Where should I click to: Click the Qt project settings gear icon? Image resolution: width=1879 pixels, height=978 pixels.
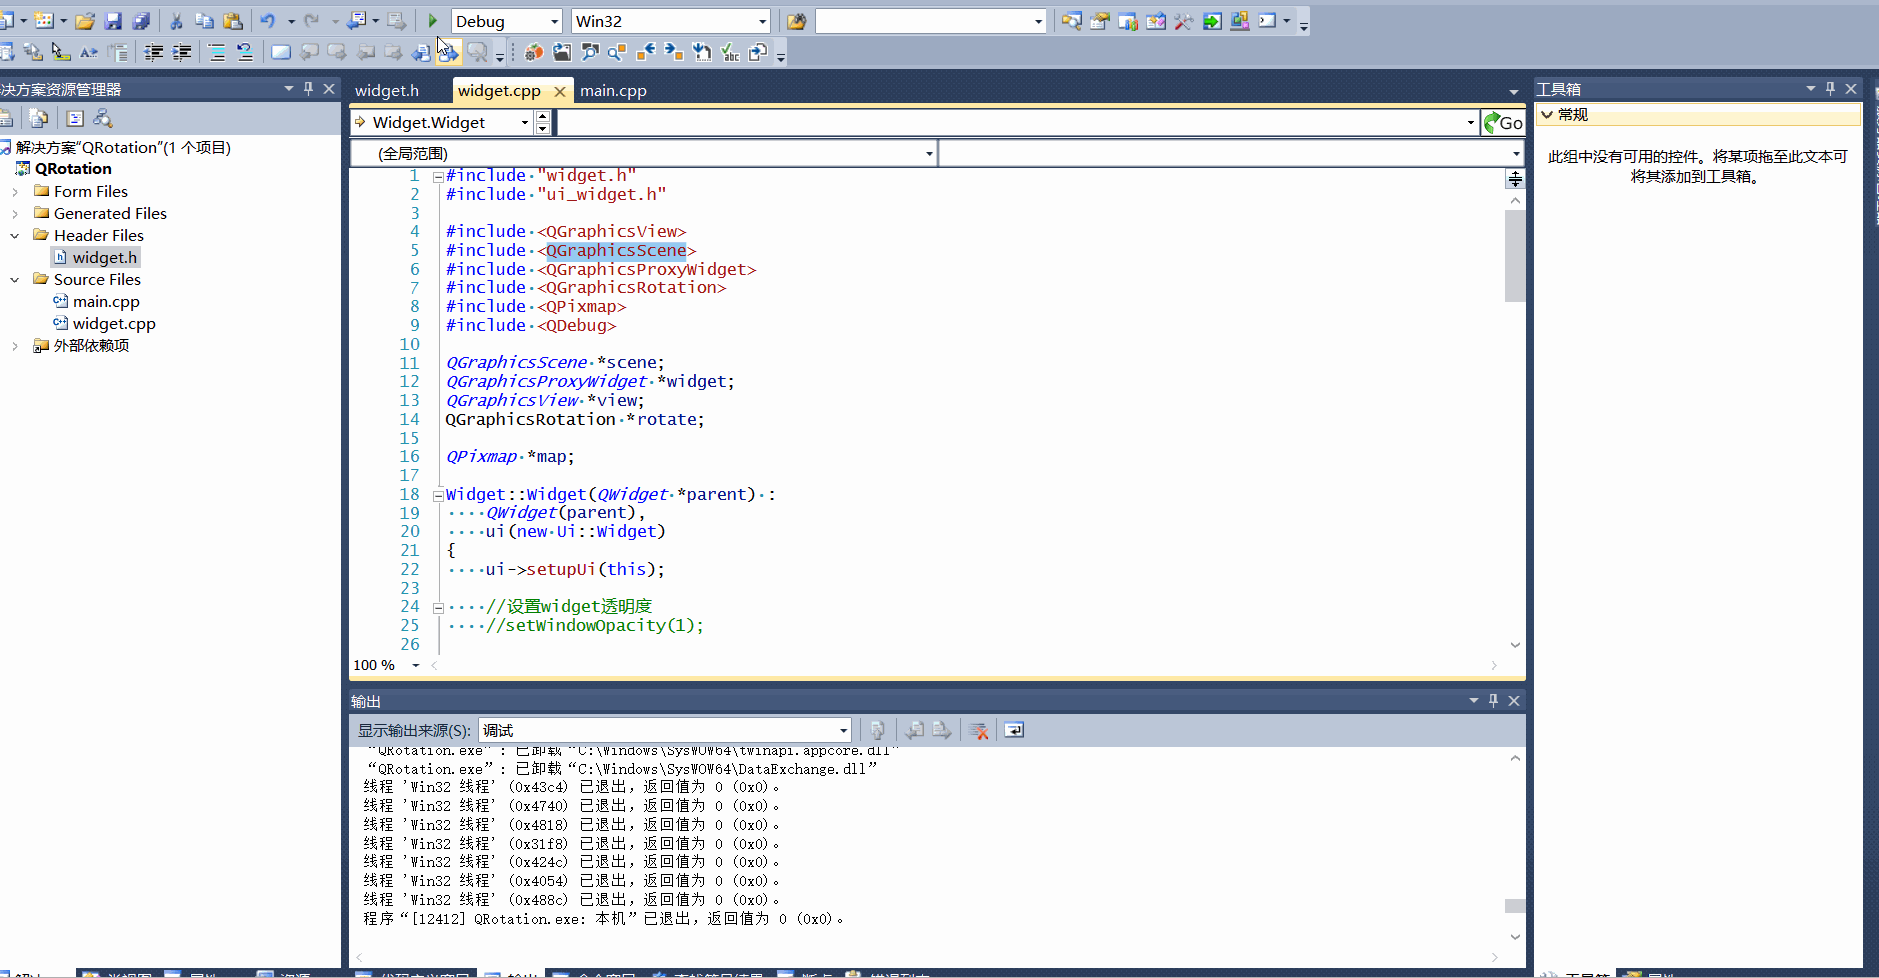[x=534, y=52]
